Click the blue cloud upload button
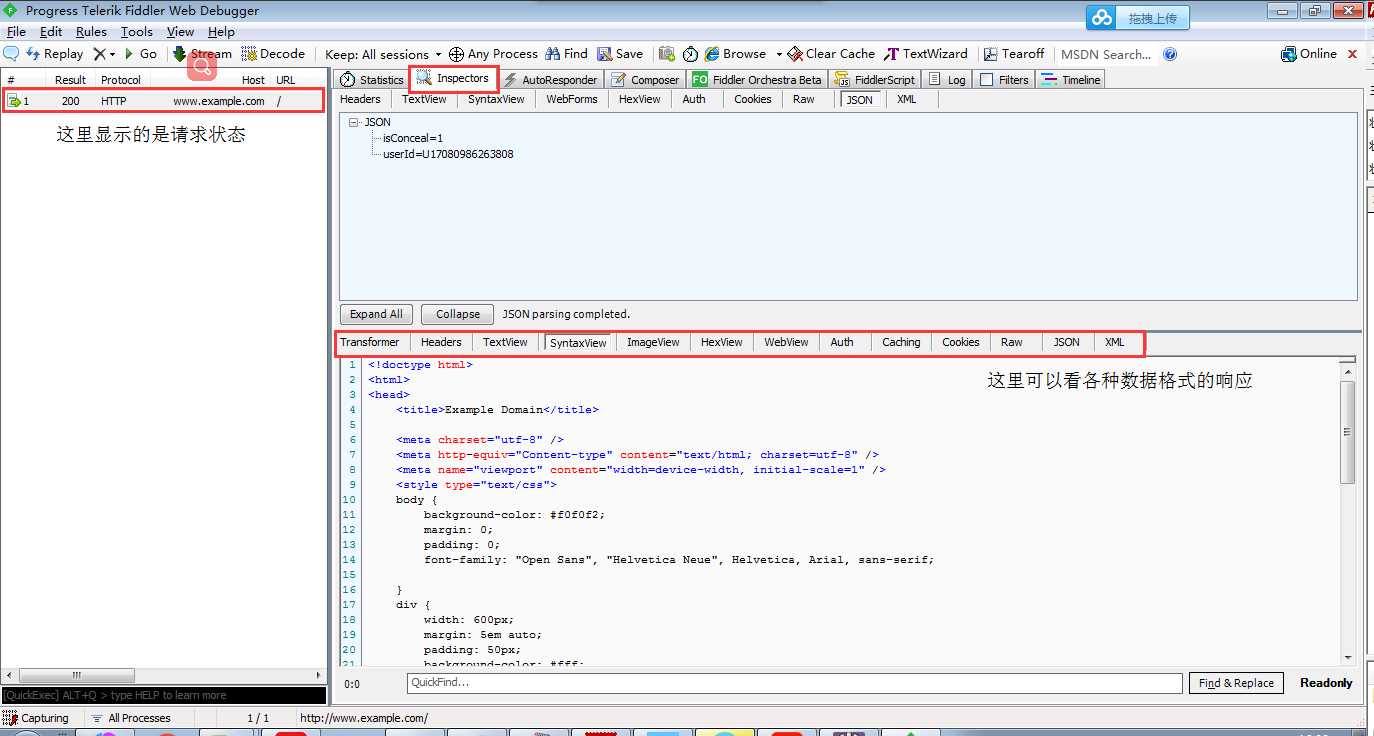The width and height of the screenshot is (1374, 736). 1138,17
